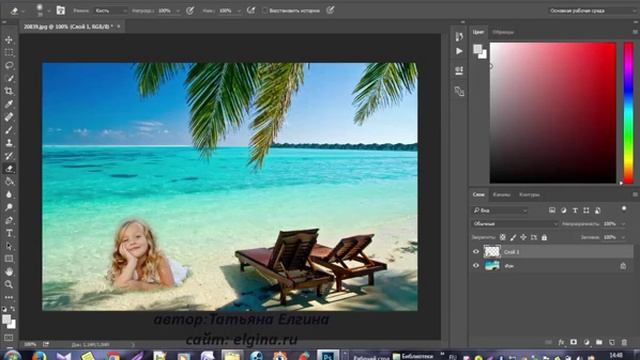Enable the Восстановить историю checkbox

point(264,11)
